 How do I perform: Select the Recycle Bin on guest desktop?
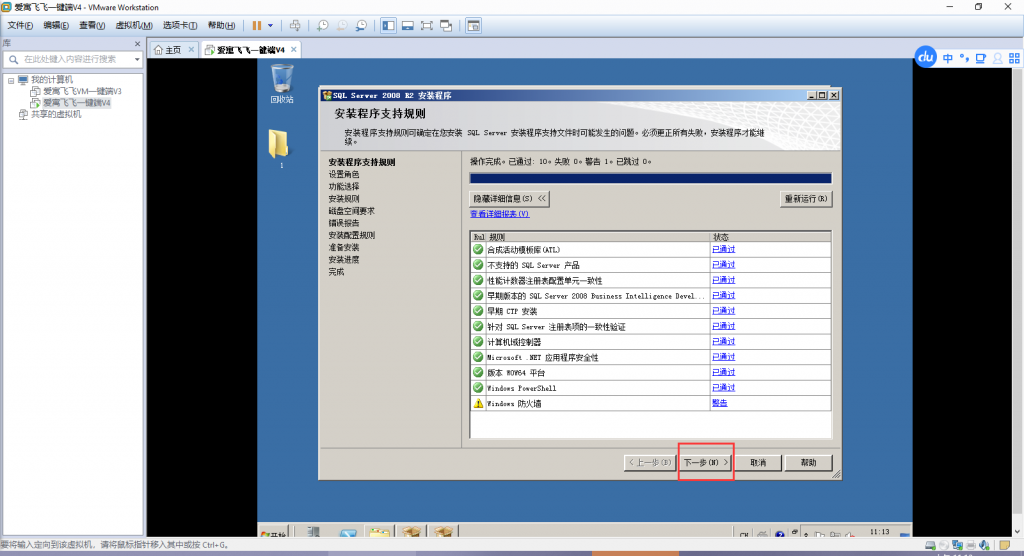(x=282, y=84)
